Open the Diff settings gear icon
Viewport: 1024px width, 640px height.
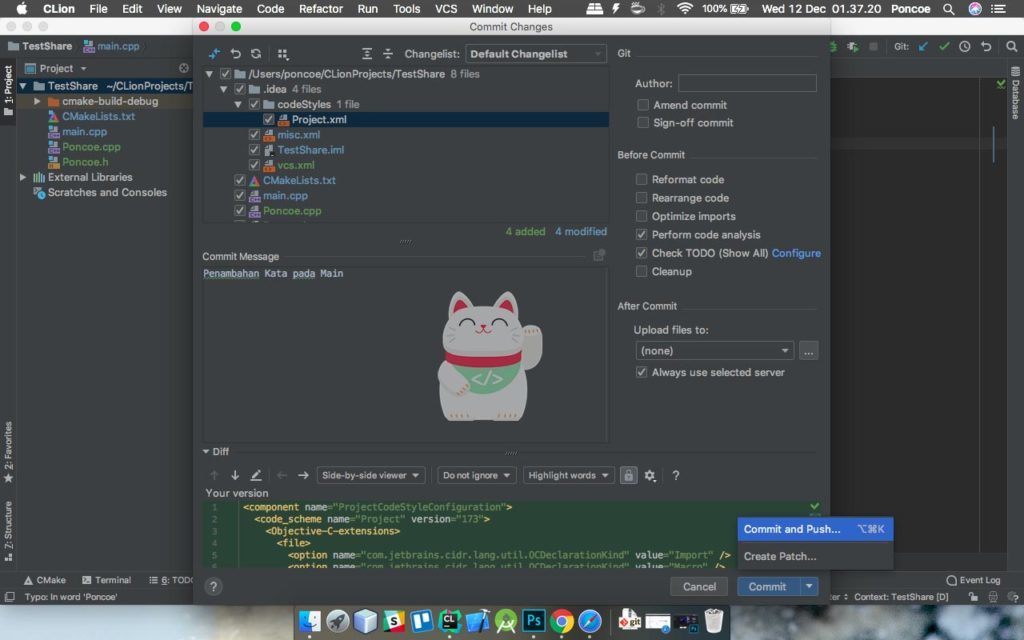coord(650,475)
